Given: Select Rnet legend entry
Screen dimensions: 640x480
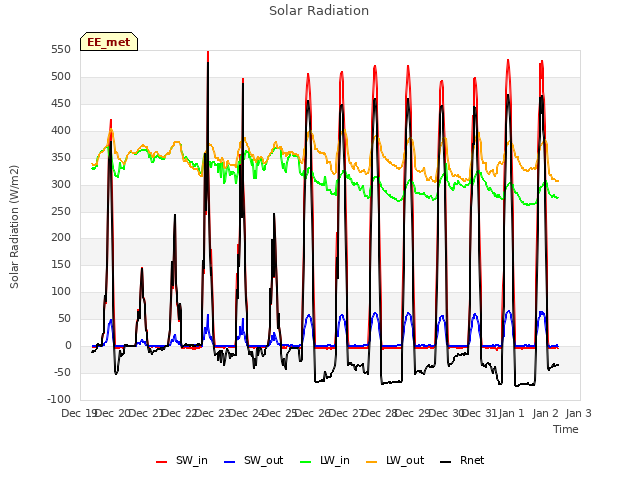Looking at the screenshot, I should [x=462, y=460].
